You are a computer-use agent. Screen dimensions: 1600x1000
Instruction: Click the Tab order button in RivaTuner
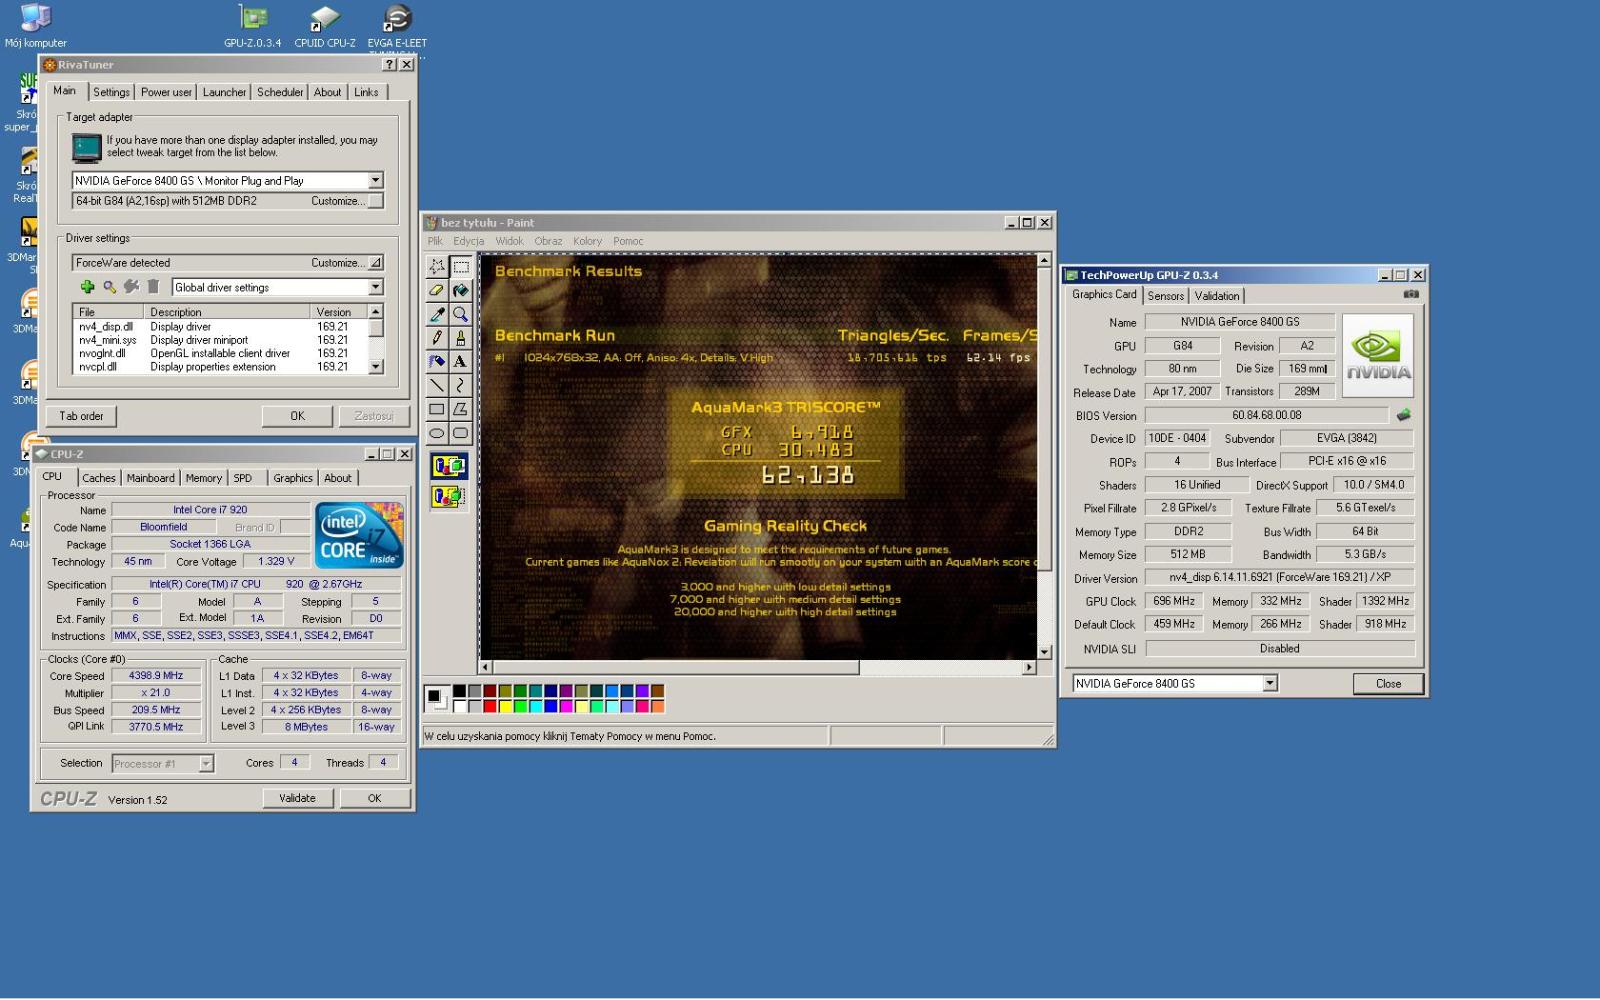(x=81, y=416)
